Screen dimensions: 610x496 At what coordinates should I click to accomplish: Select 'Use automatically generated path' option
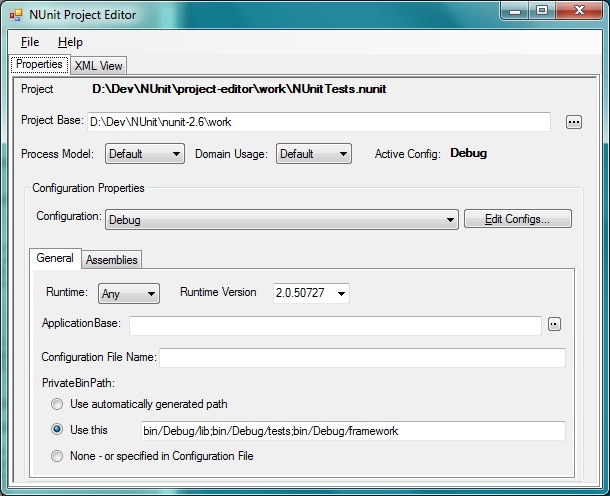coord(57,404)
